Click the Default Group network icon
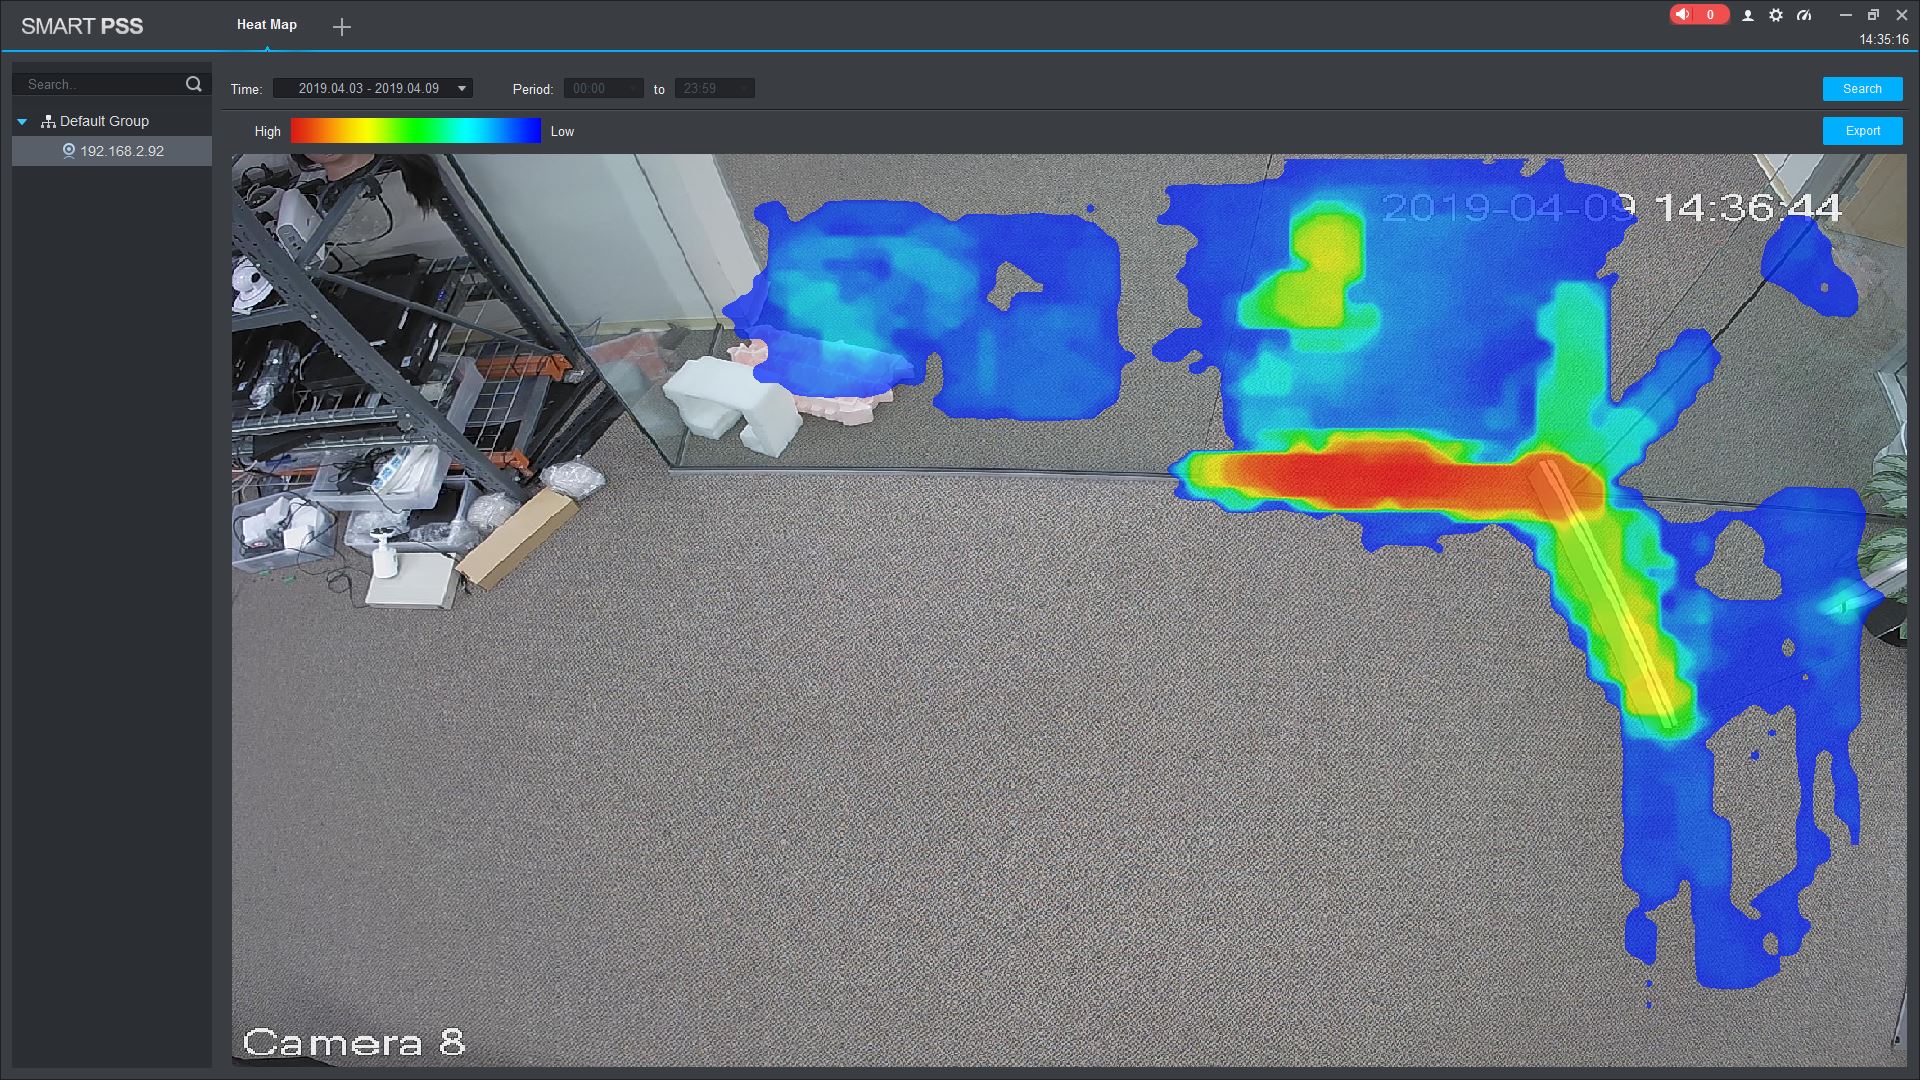The width and height of the screenshot is (1920, 1080). pyautogui.click(x=48, y=121)
